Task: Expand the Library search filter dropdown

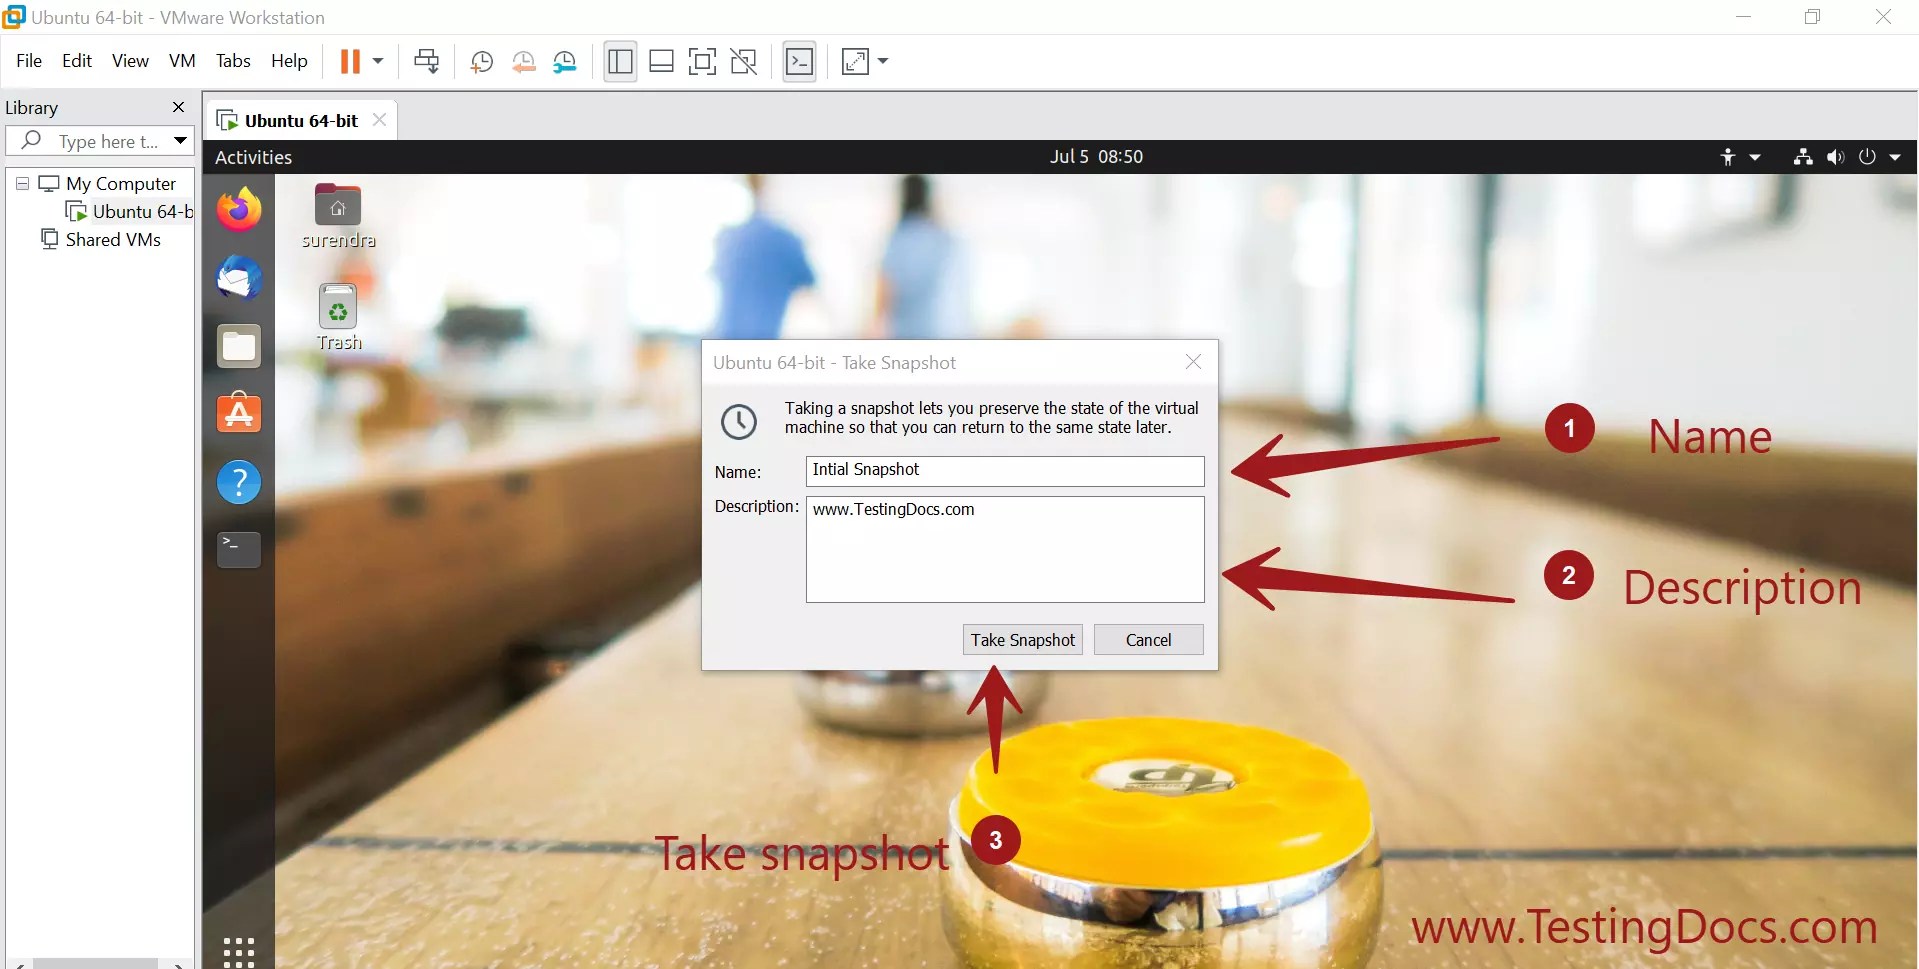Action: [179, 140]
